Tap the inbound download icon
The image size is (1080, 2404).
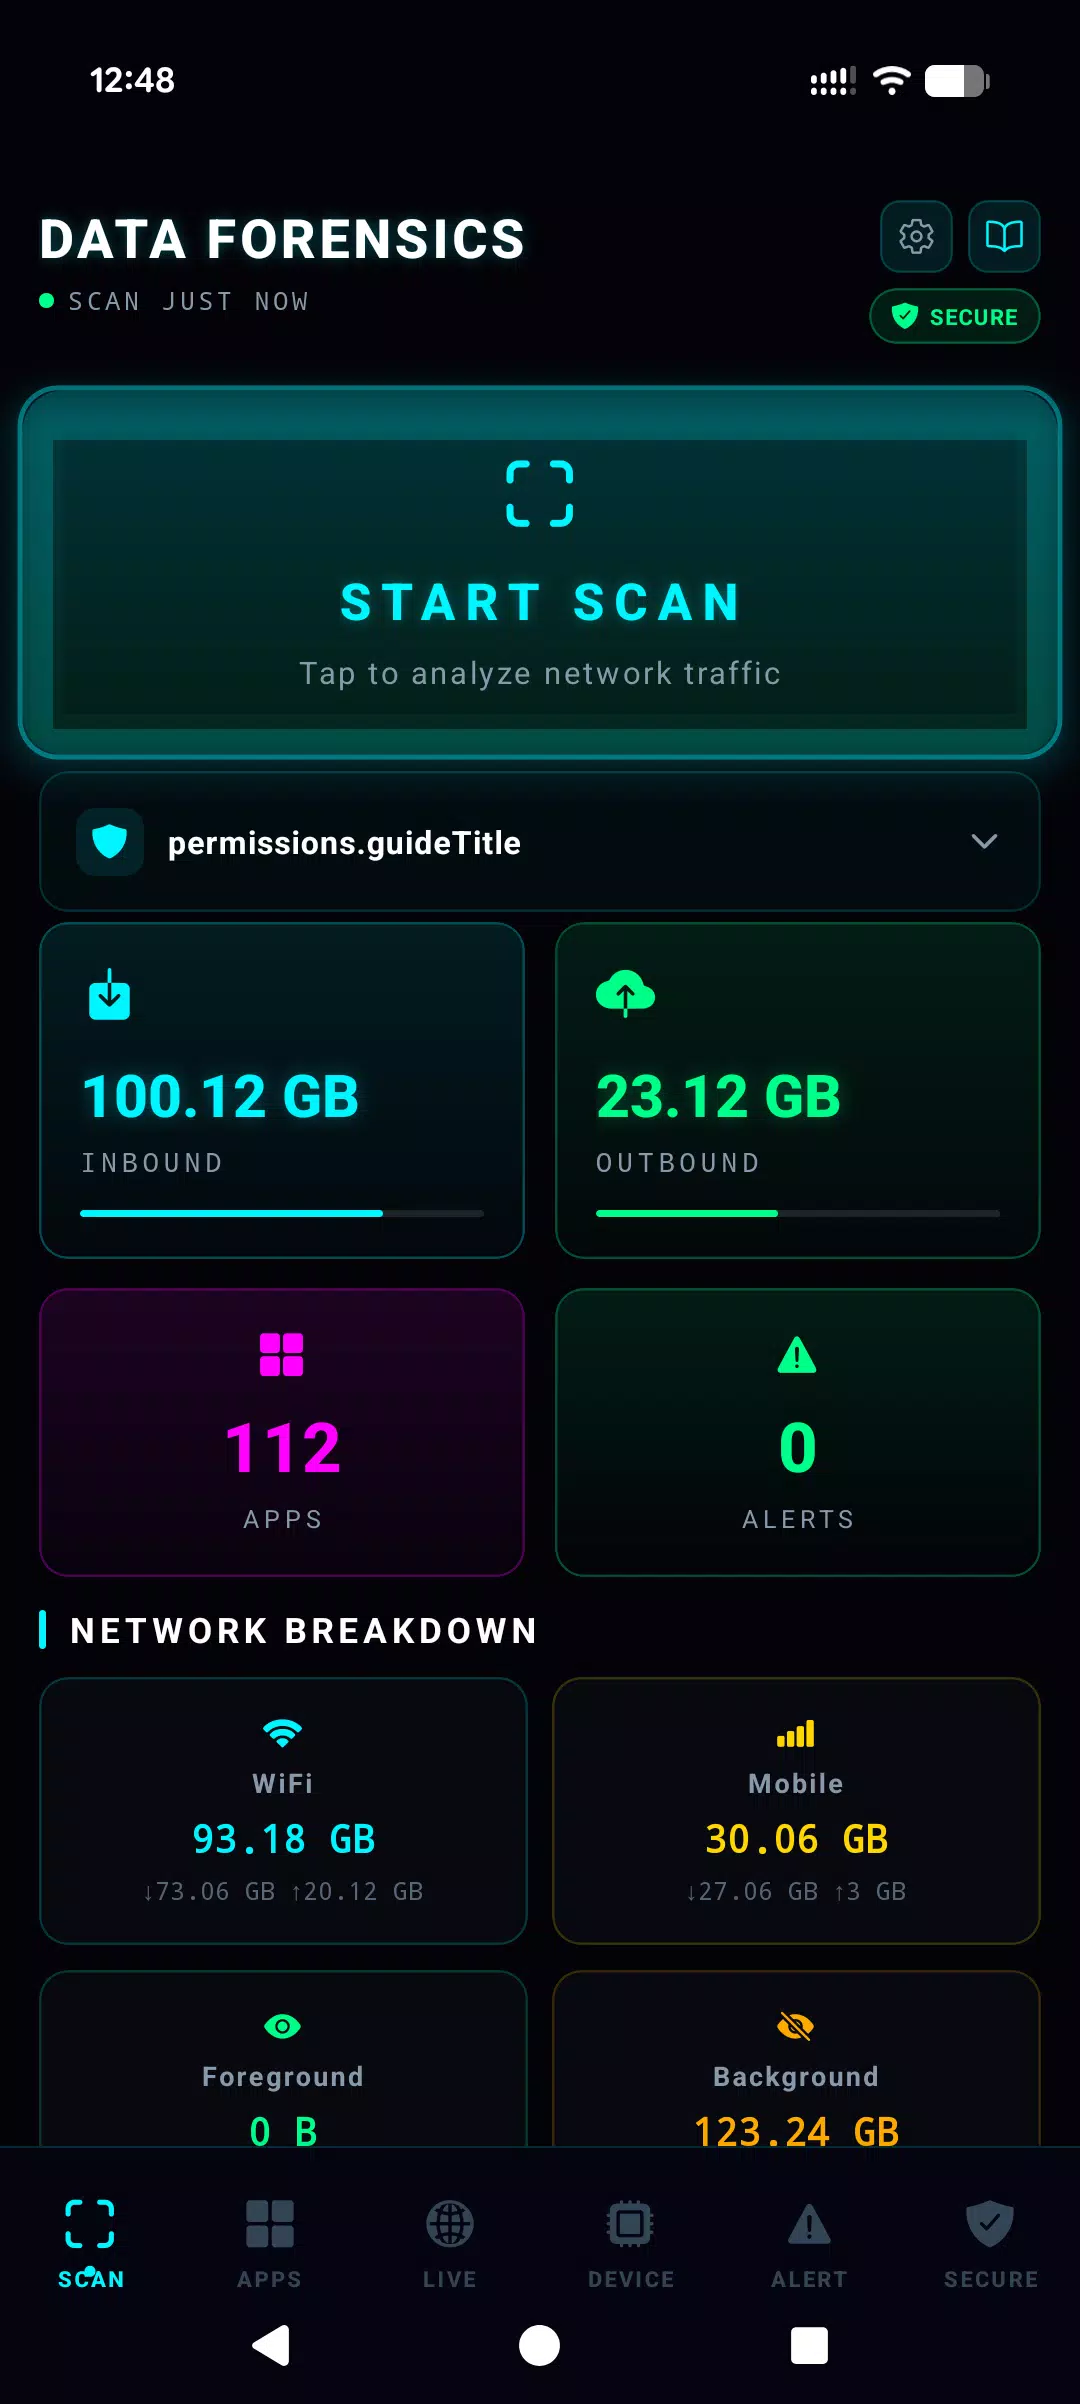[x=110, y=994]
